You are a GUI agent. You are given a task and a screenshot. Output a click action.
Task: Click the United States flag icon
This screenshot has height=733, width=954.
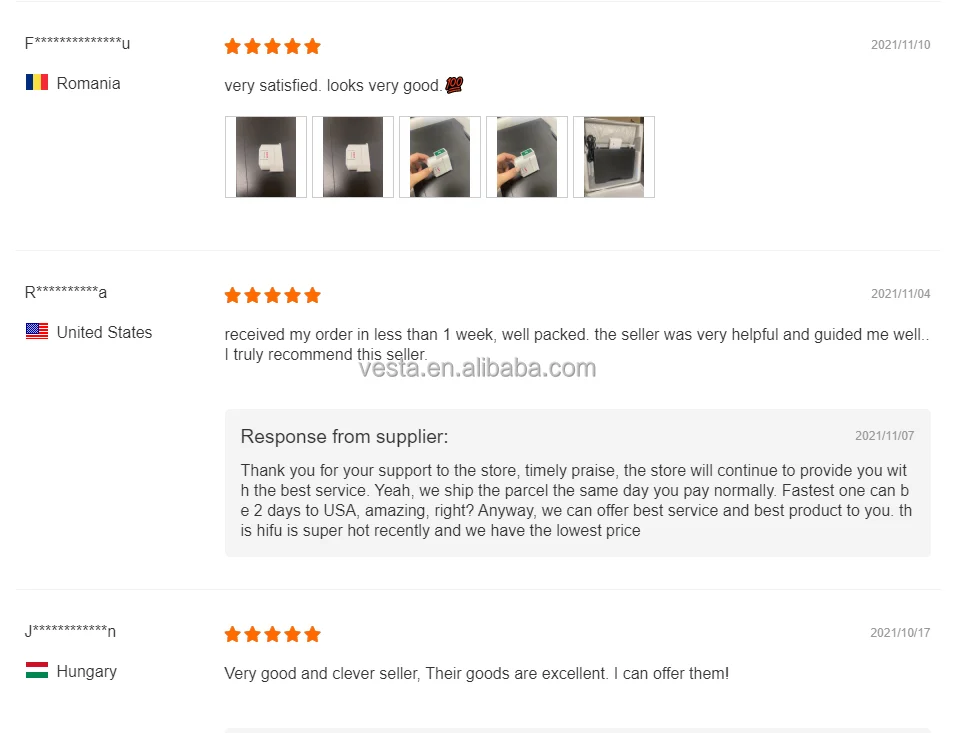tap(37, 332)
